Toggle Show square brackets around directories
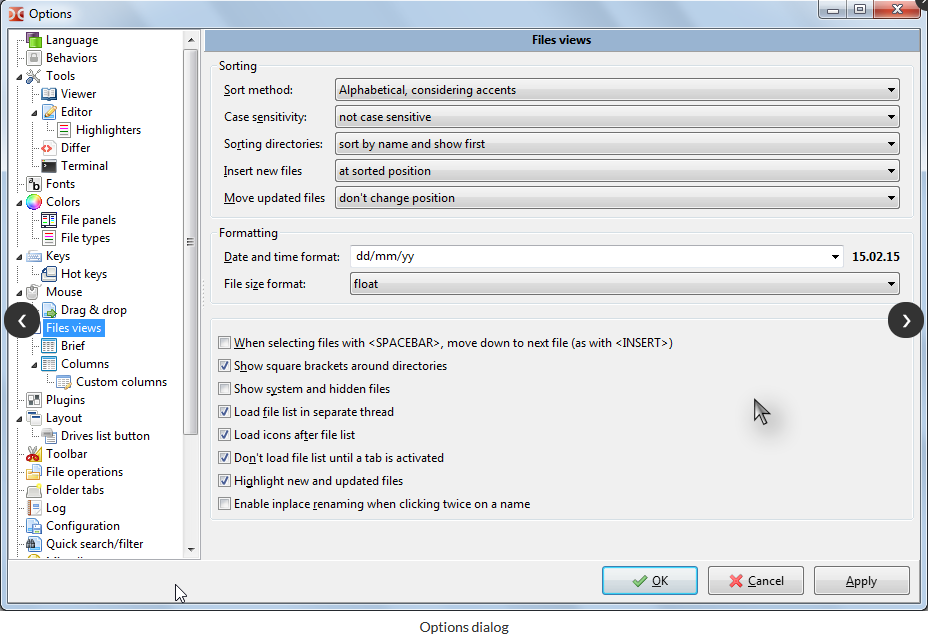The width and height of the screenshot is (928, 642). click(224, 366)
